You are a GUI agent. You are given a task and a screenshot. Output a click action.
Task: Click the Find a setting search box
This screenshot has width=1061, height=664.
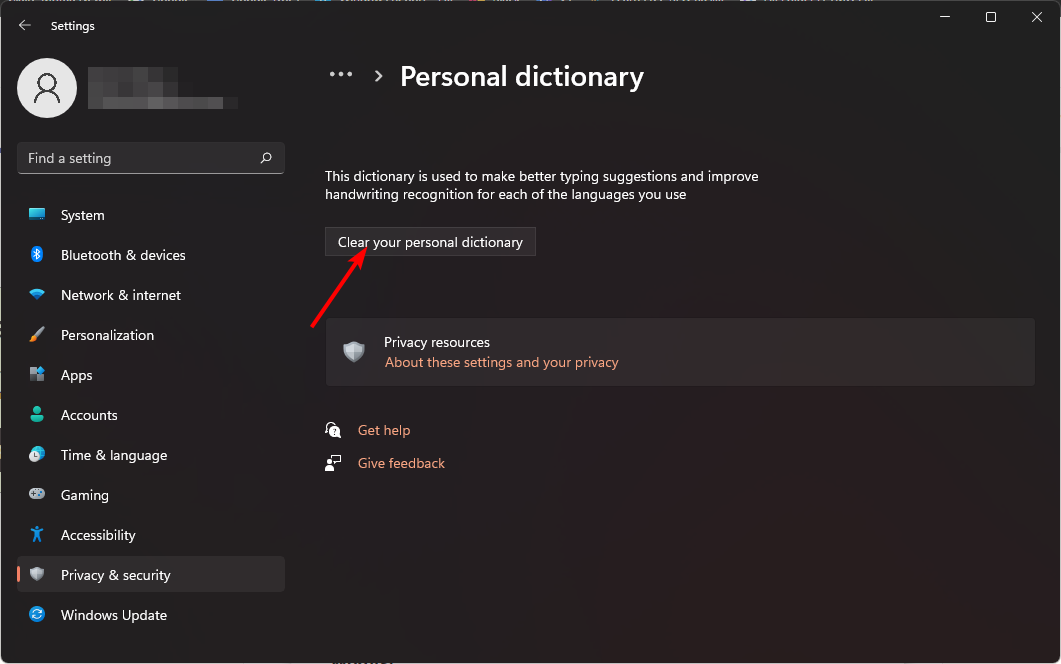130,157
